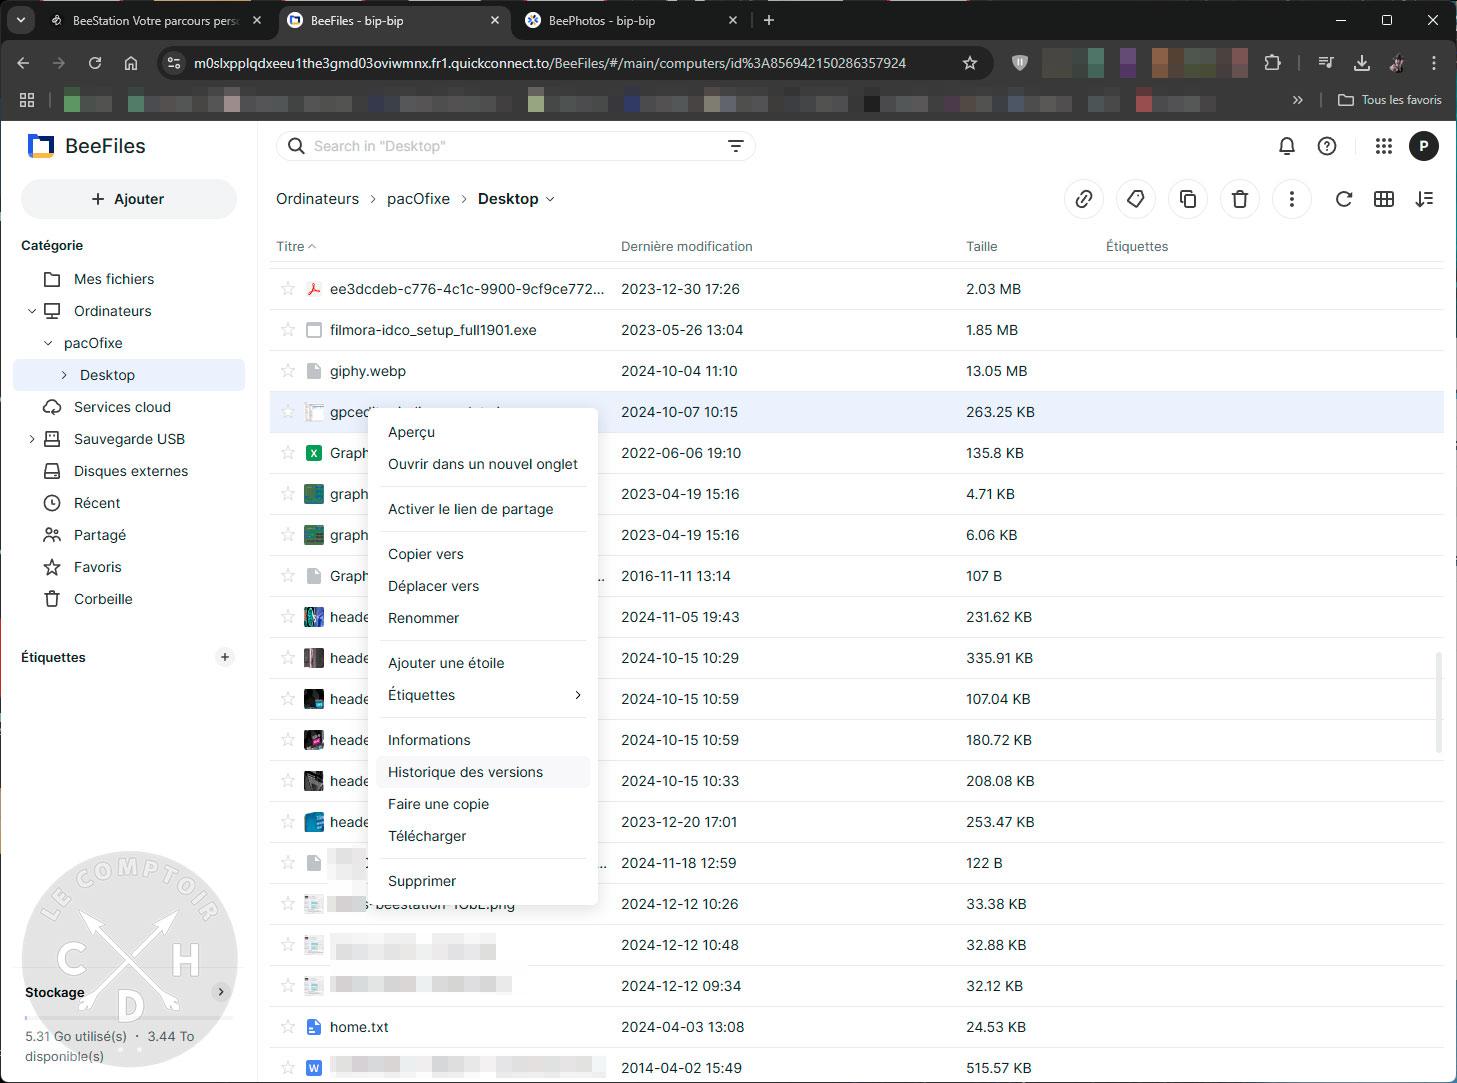The image size is (1457, 1083).
Task: Star the giphy.webp file
Action: (288, 371)
